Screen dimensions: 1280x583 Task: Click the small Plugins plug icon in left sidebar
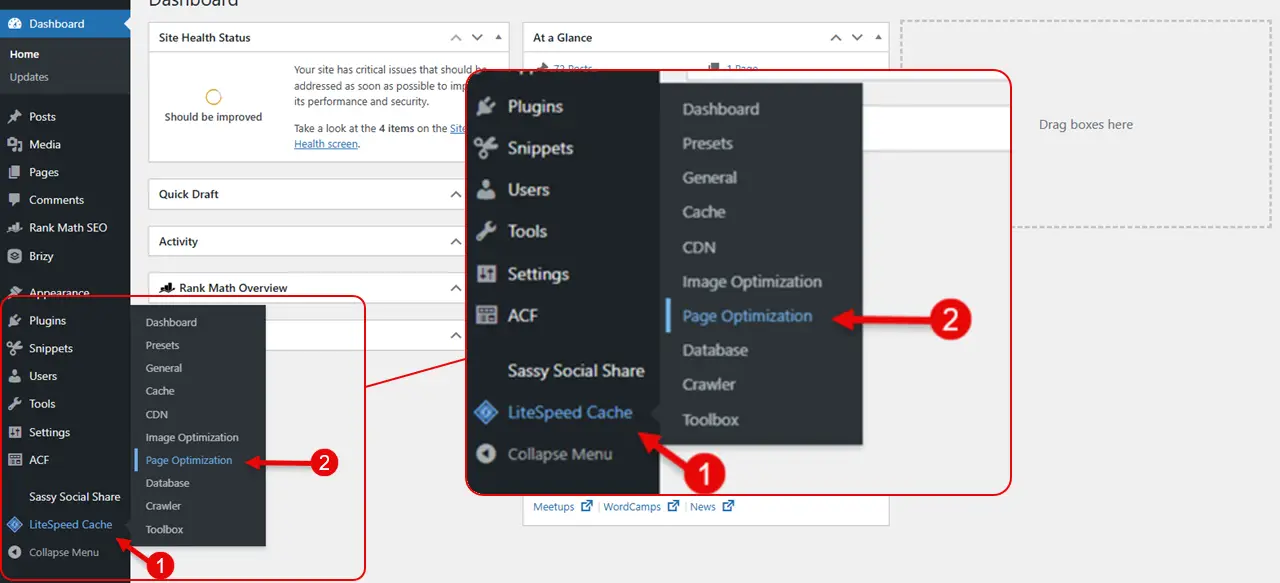click(15, 321)
